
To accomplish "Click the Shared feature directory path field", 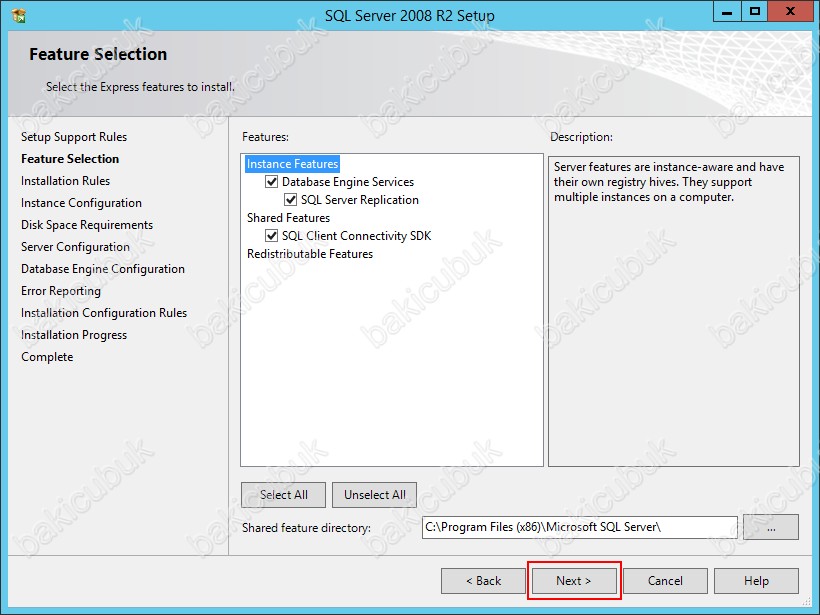I will pos(579,527).
